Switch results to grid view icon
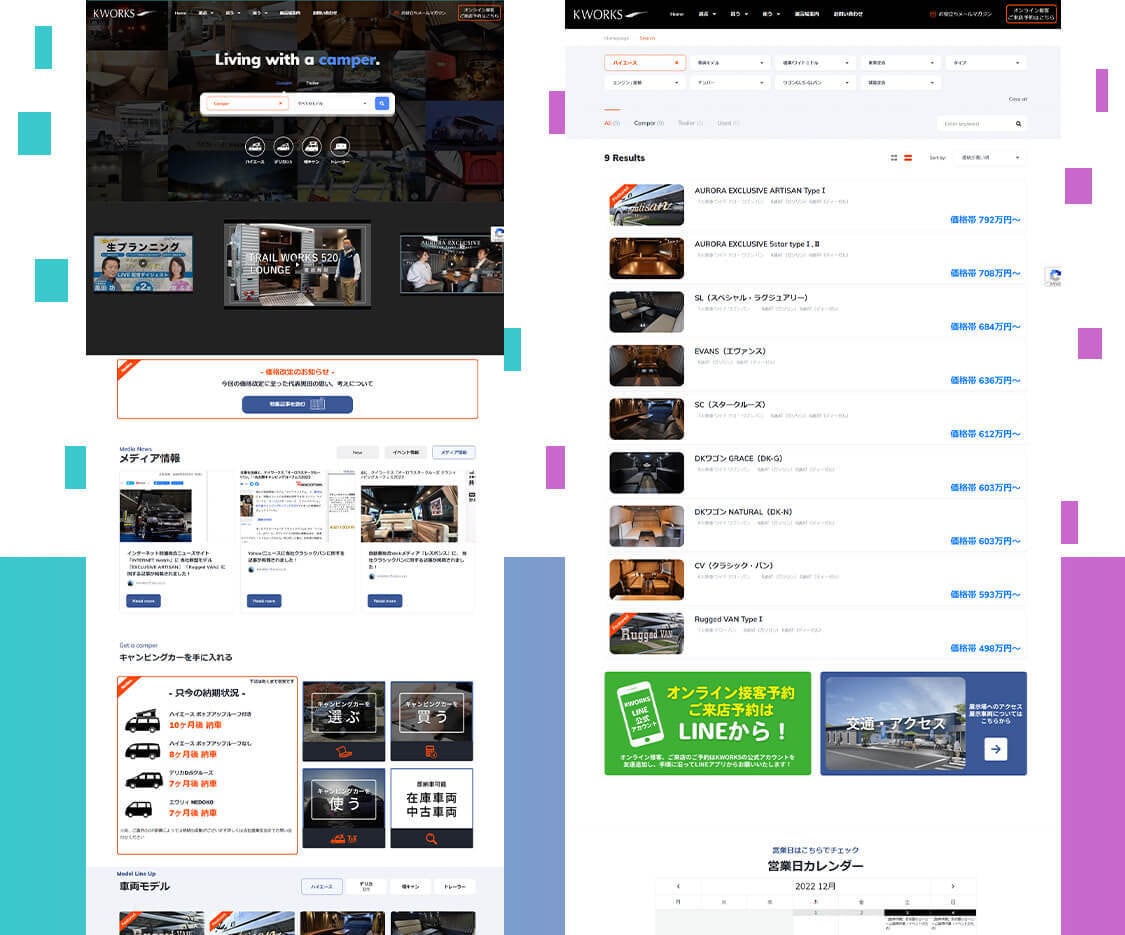Viewport: 1125px width, 935px height. point(894,158)
